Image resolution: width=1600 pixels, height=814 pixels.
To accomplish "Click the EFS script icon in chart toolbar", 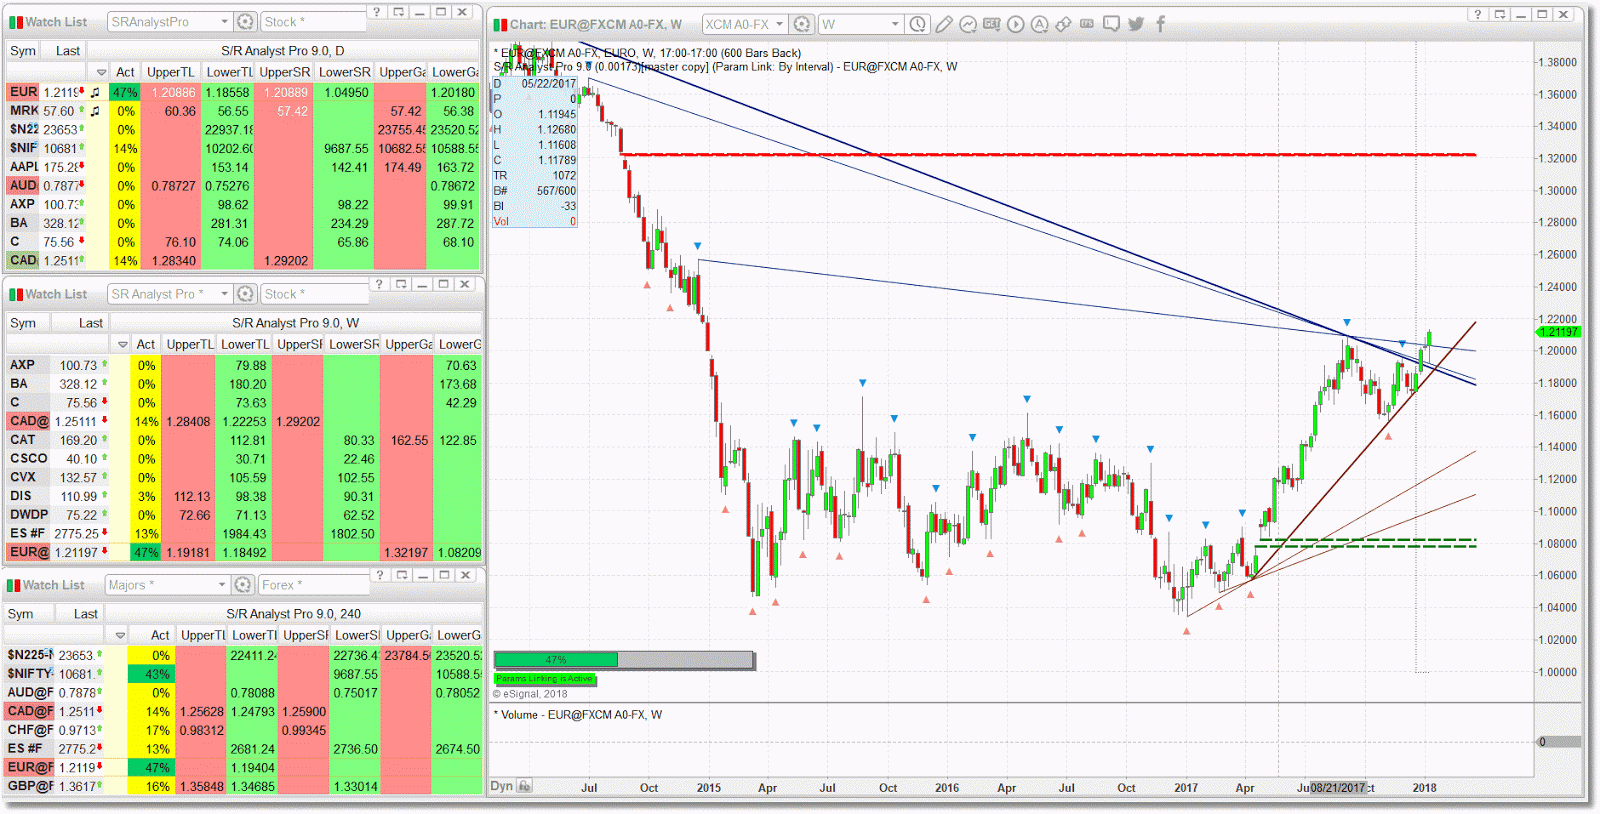I will click(1088, 23).
